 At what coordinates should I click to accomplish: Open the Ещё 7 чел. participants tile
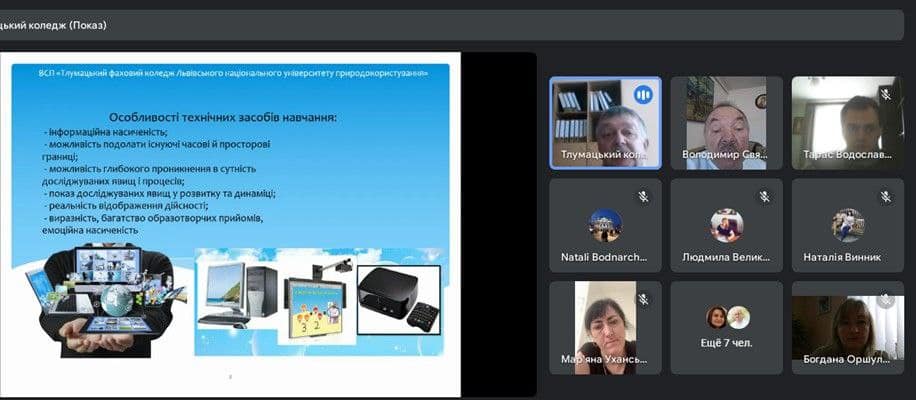point(726,328)
